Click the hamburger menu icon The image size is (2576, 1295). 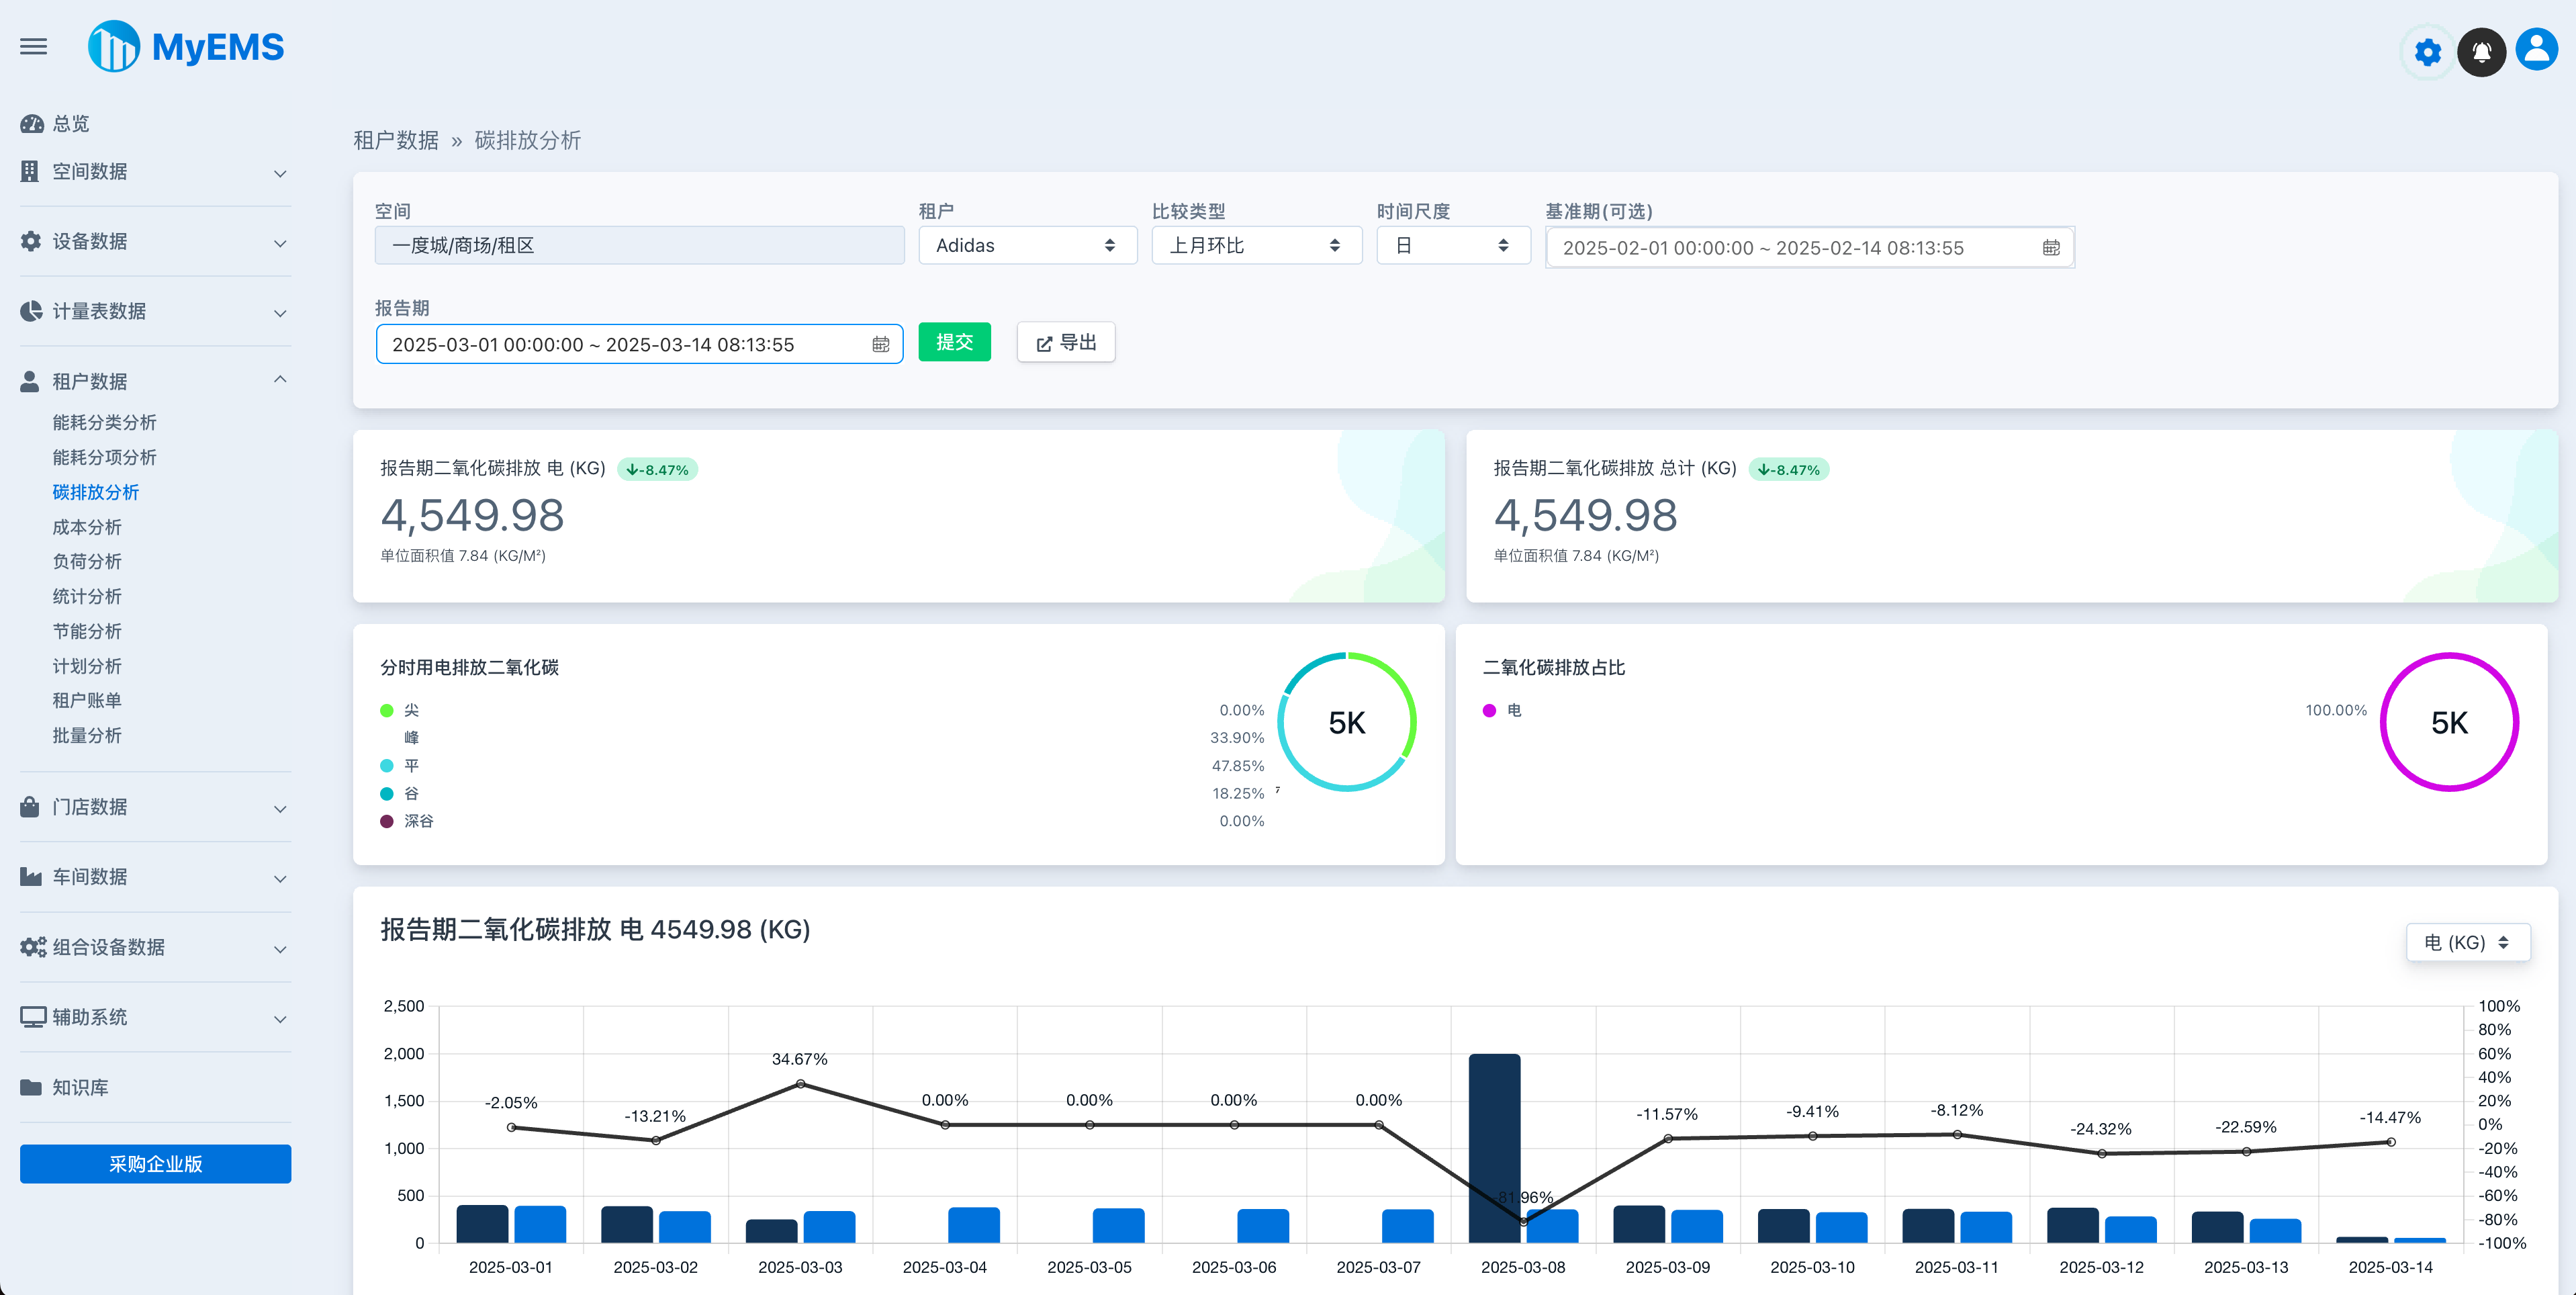click(34, 46)
